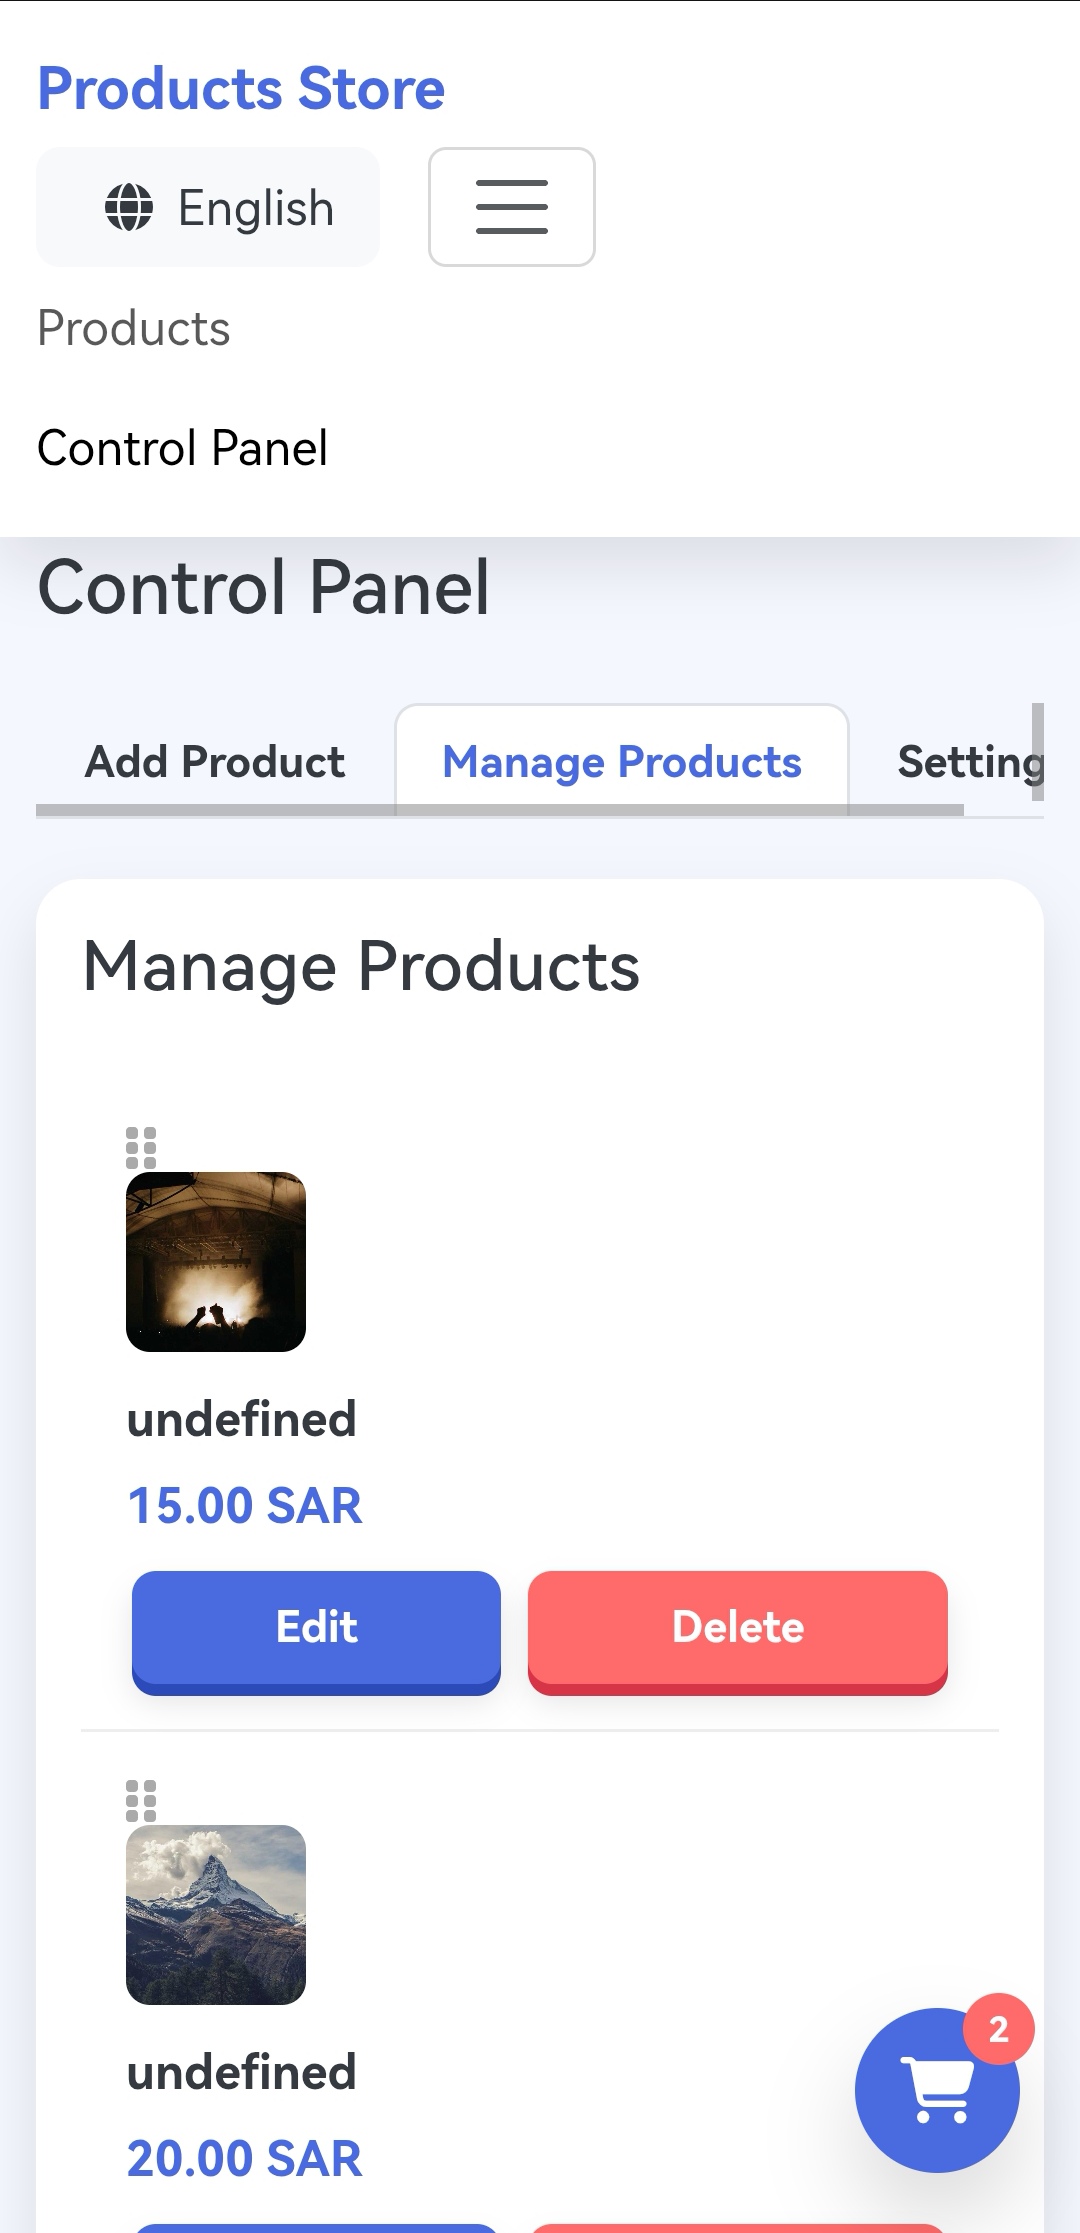This screenshot has width=1080, height=2233.
Task: Grab the drag handle of the 15.00 SAR product
Action: pos(141,1148)
